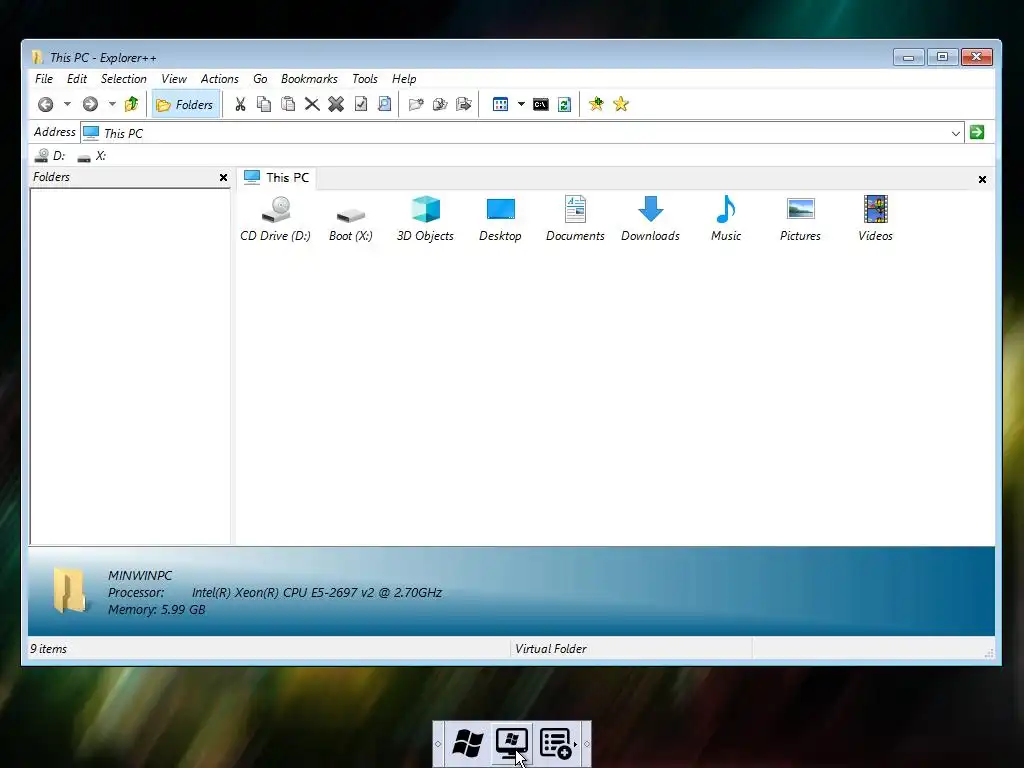This screenshot has width=1024, height=768.
Task: Click the list-plus icon in bottom dock
Action: 556,744
